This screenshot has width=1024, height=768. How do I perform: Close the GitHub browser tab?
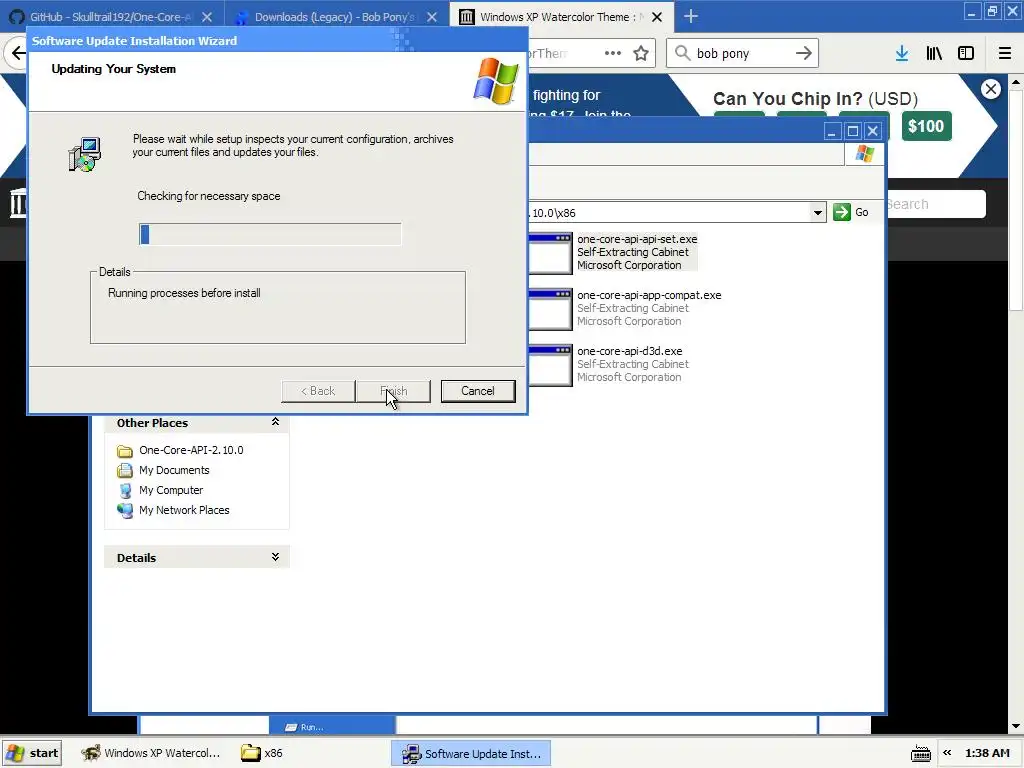pos(206,17)
